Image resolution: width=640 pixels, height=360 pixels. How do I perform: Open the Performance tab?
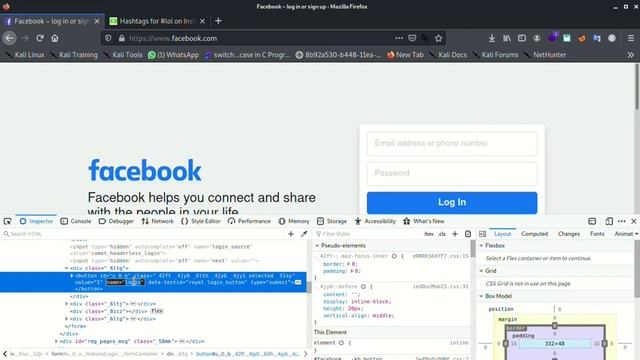pos(249,221)
